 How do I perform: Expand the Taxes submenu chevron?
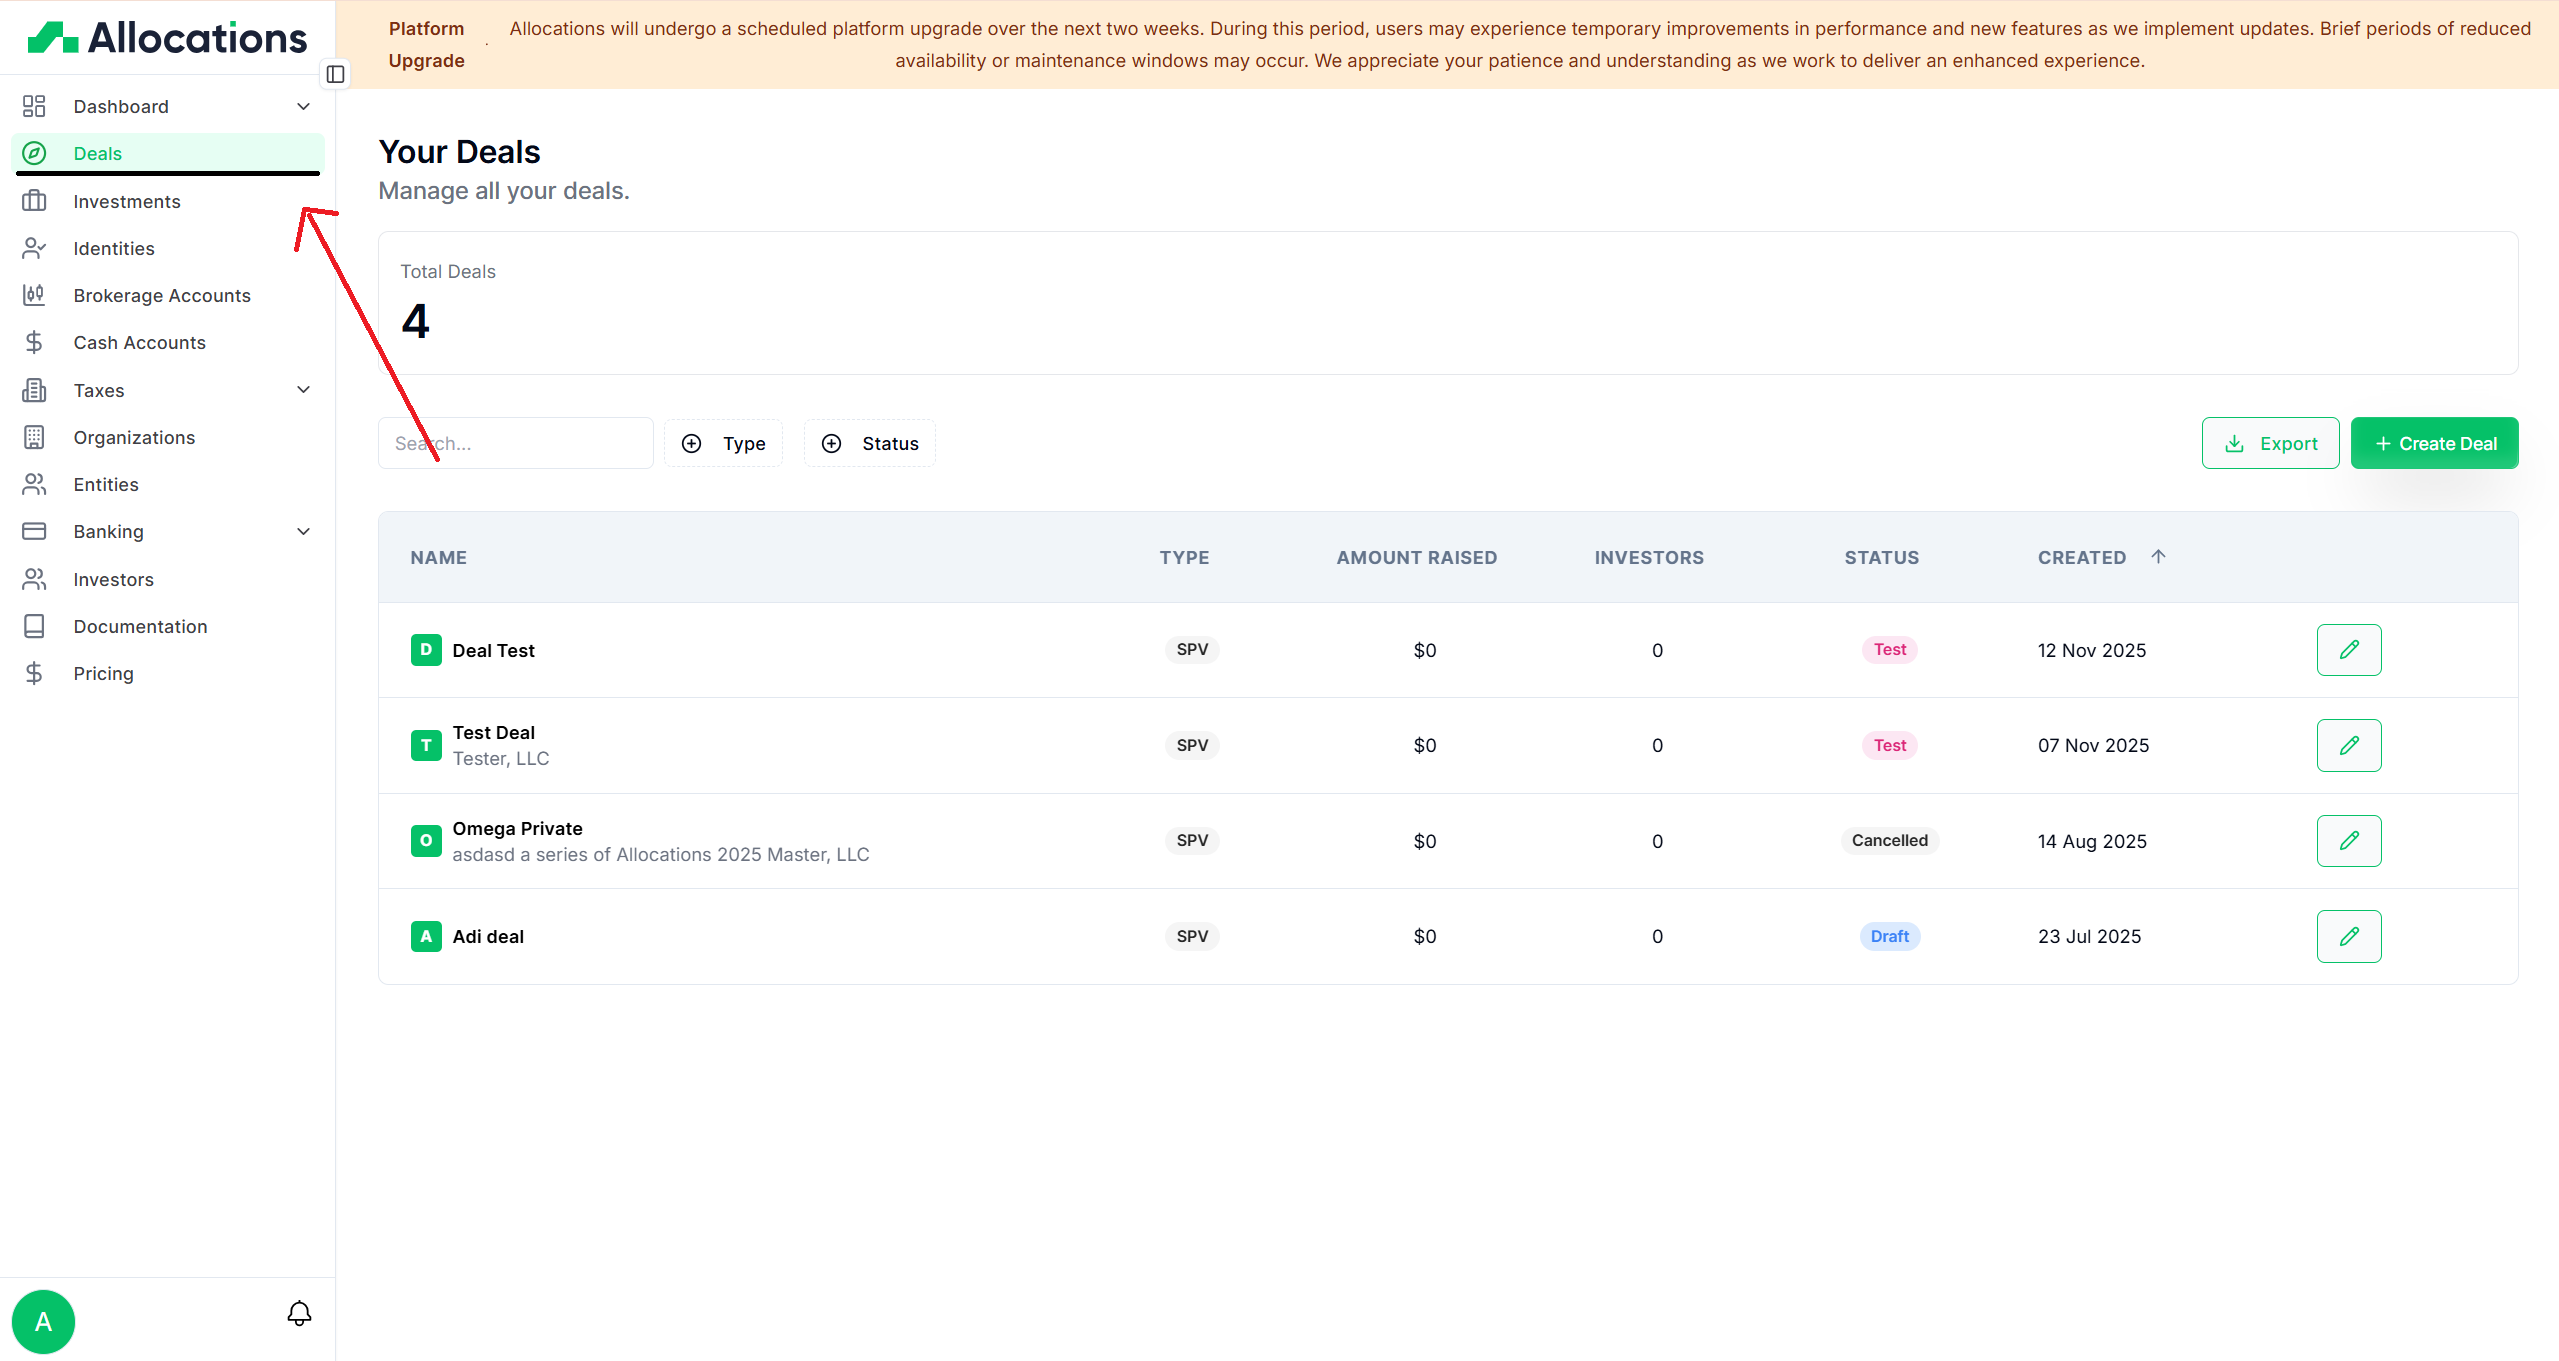point(303,390)
